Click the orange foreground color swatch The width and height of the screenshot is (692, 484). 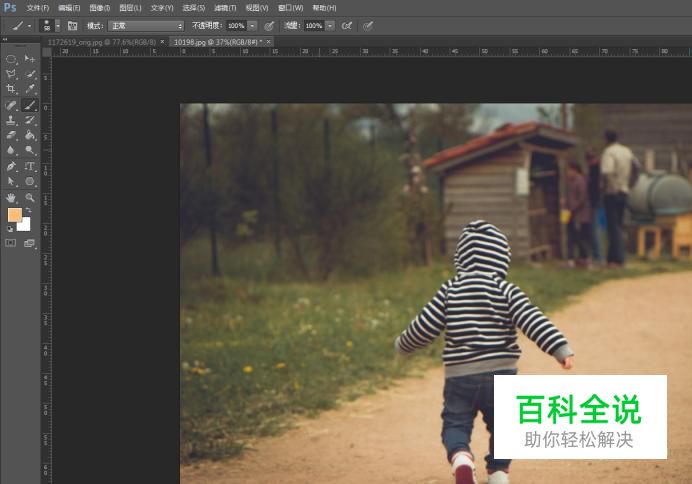tap(14, 215)
